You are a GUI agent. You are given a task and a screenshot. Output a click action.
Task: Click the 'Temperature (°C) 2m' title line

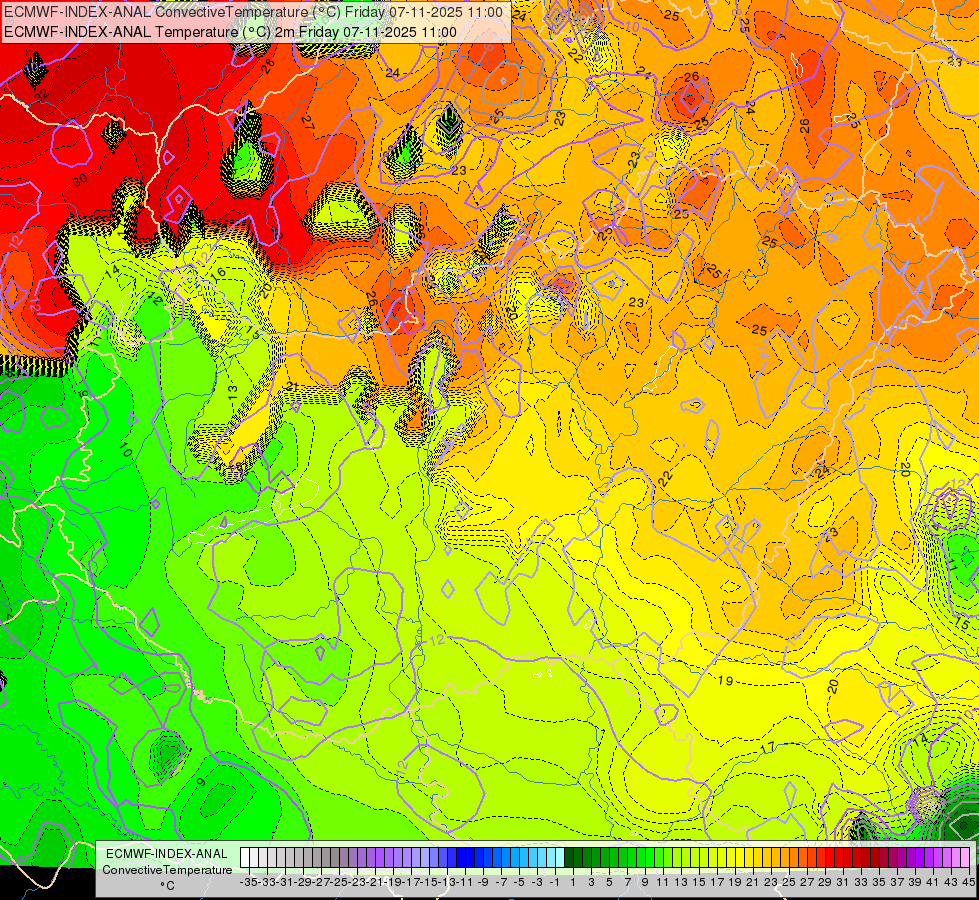(x=230, y=32)
